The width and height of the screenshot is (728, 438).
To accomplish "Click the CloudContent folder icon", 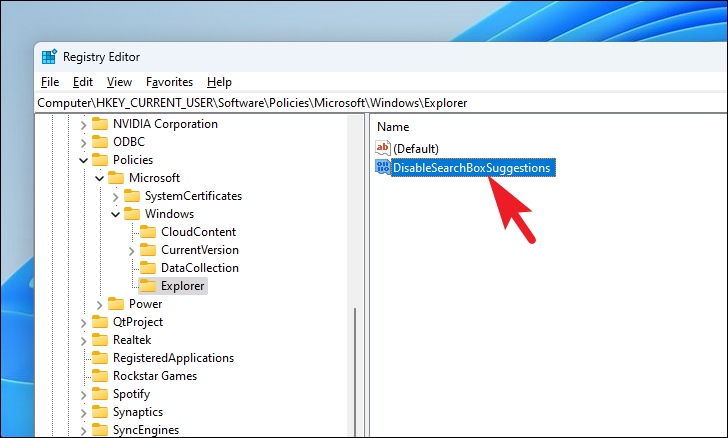I will 148,232.
